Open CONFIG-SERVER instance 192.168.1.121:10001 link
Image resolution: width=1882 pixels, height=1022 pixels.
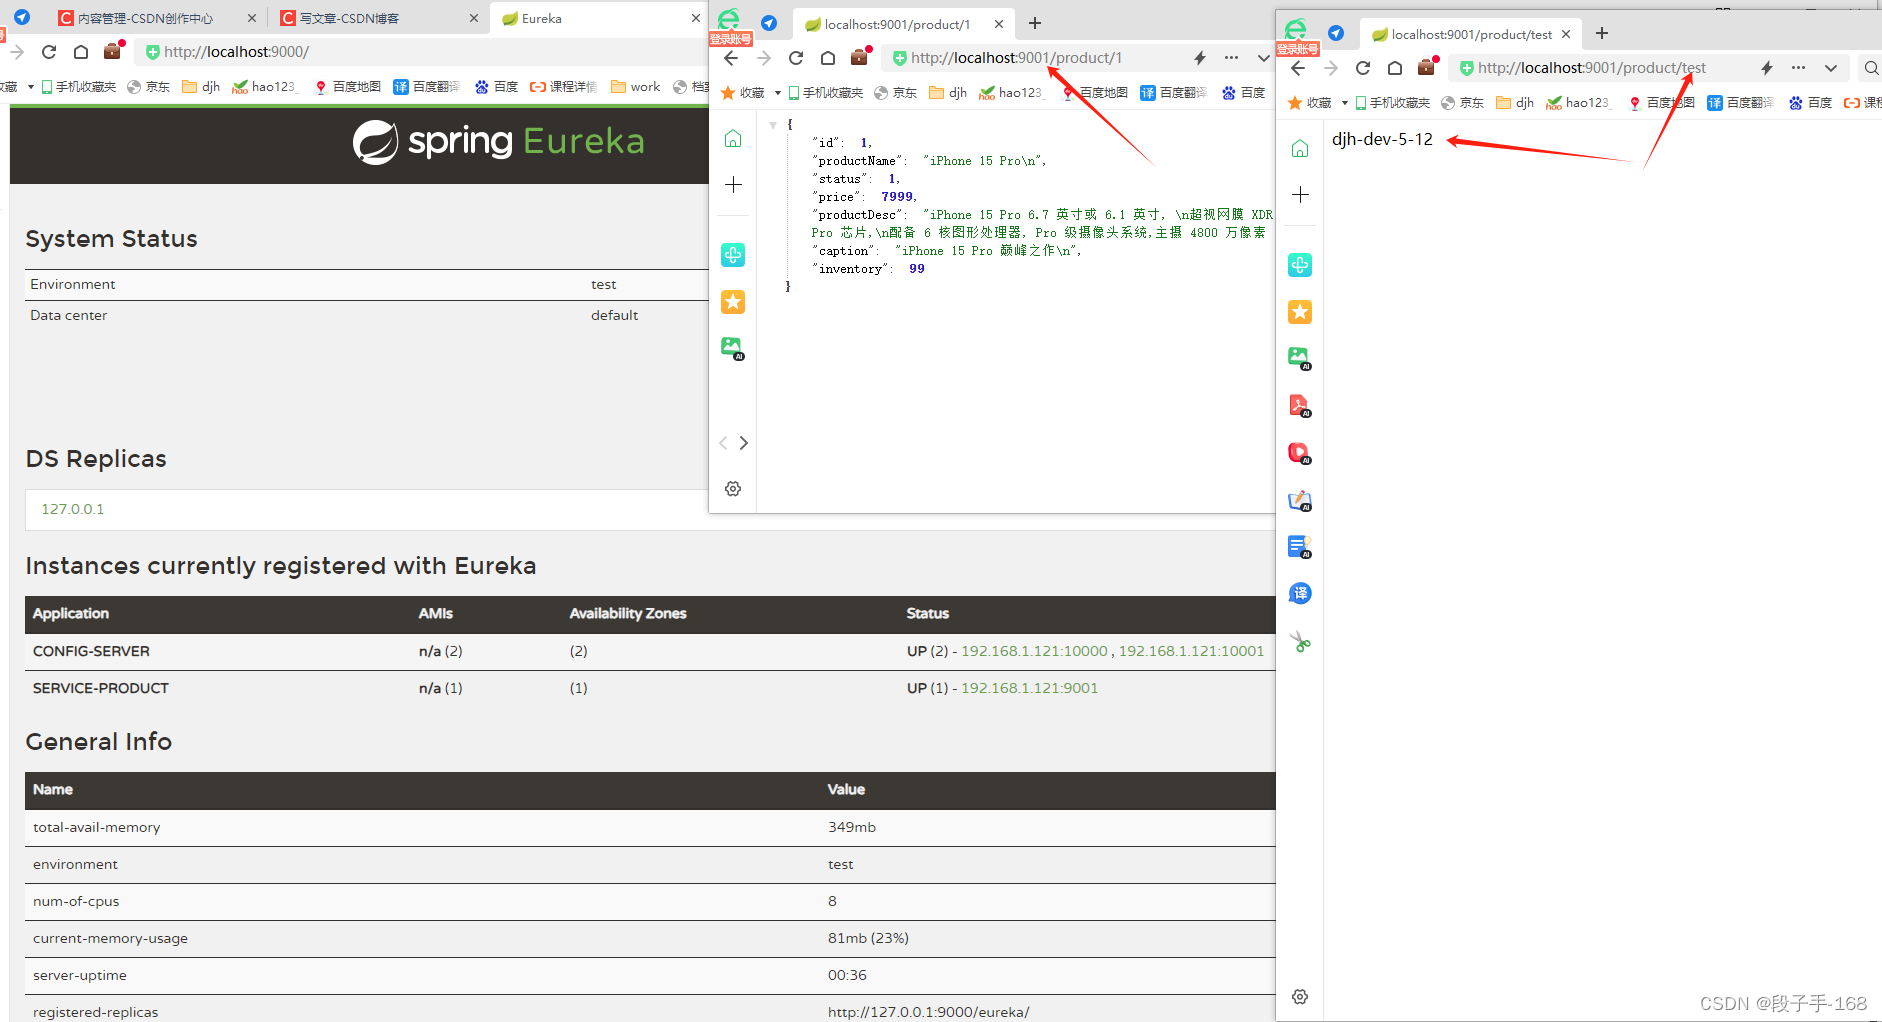tap(1191, 651)
